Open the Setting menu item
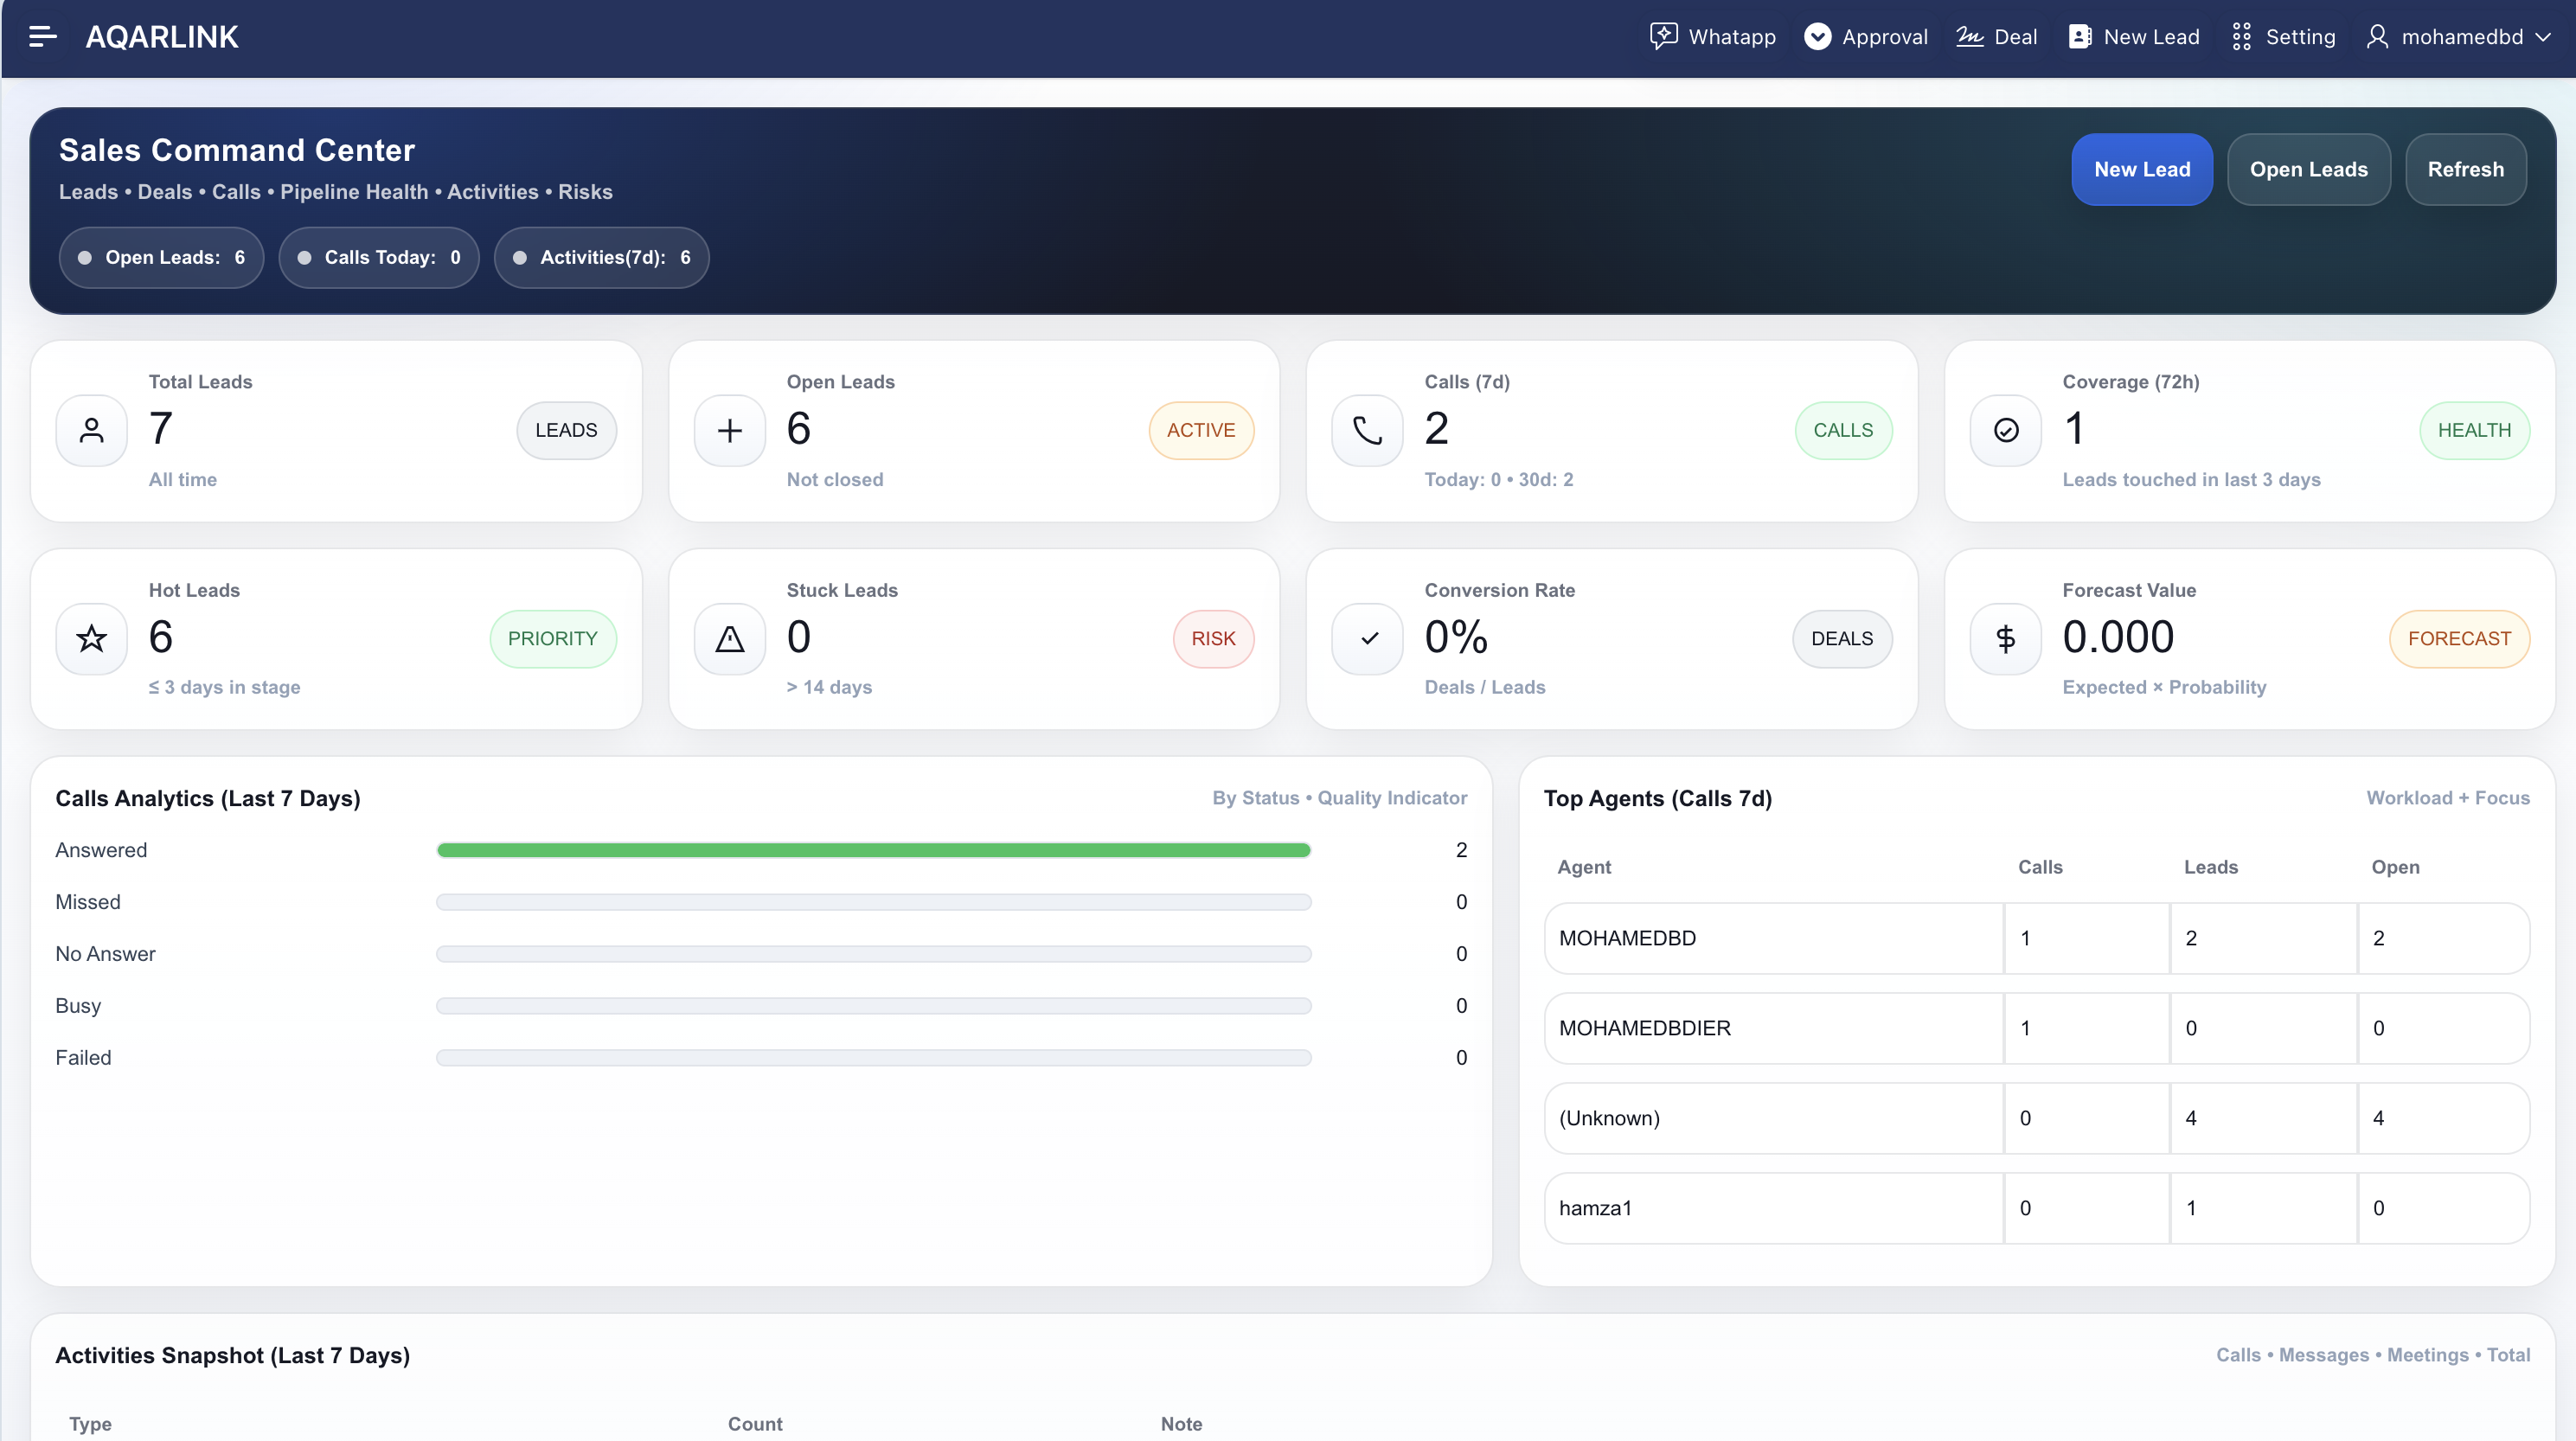2576x1441 pixels. coord(2284,37)
